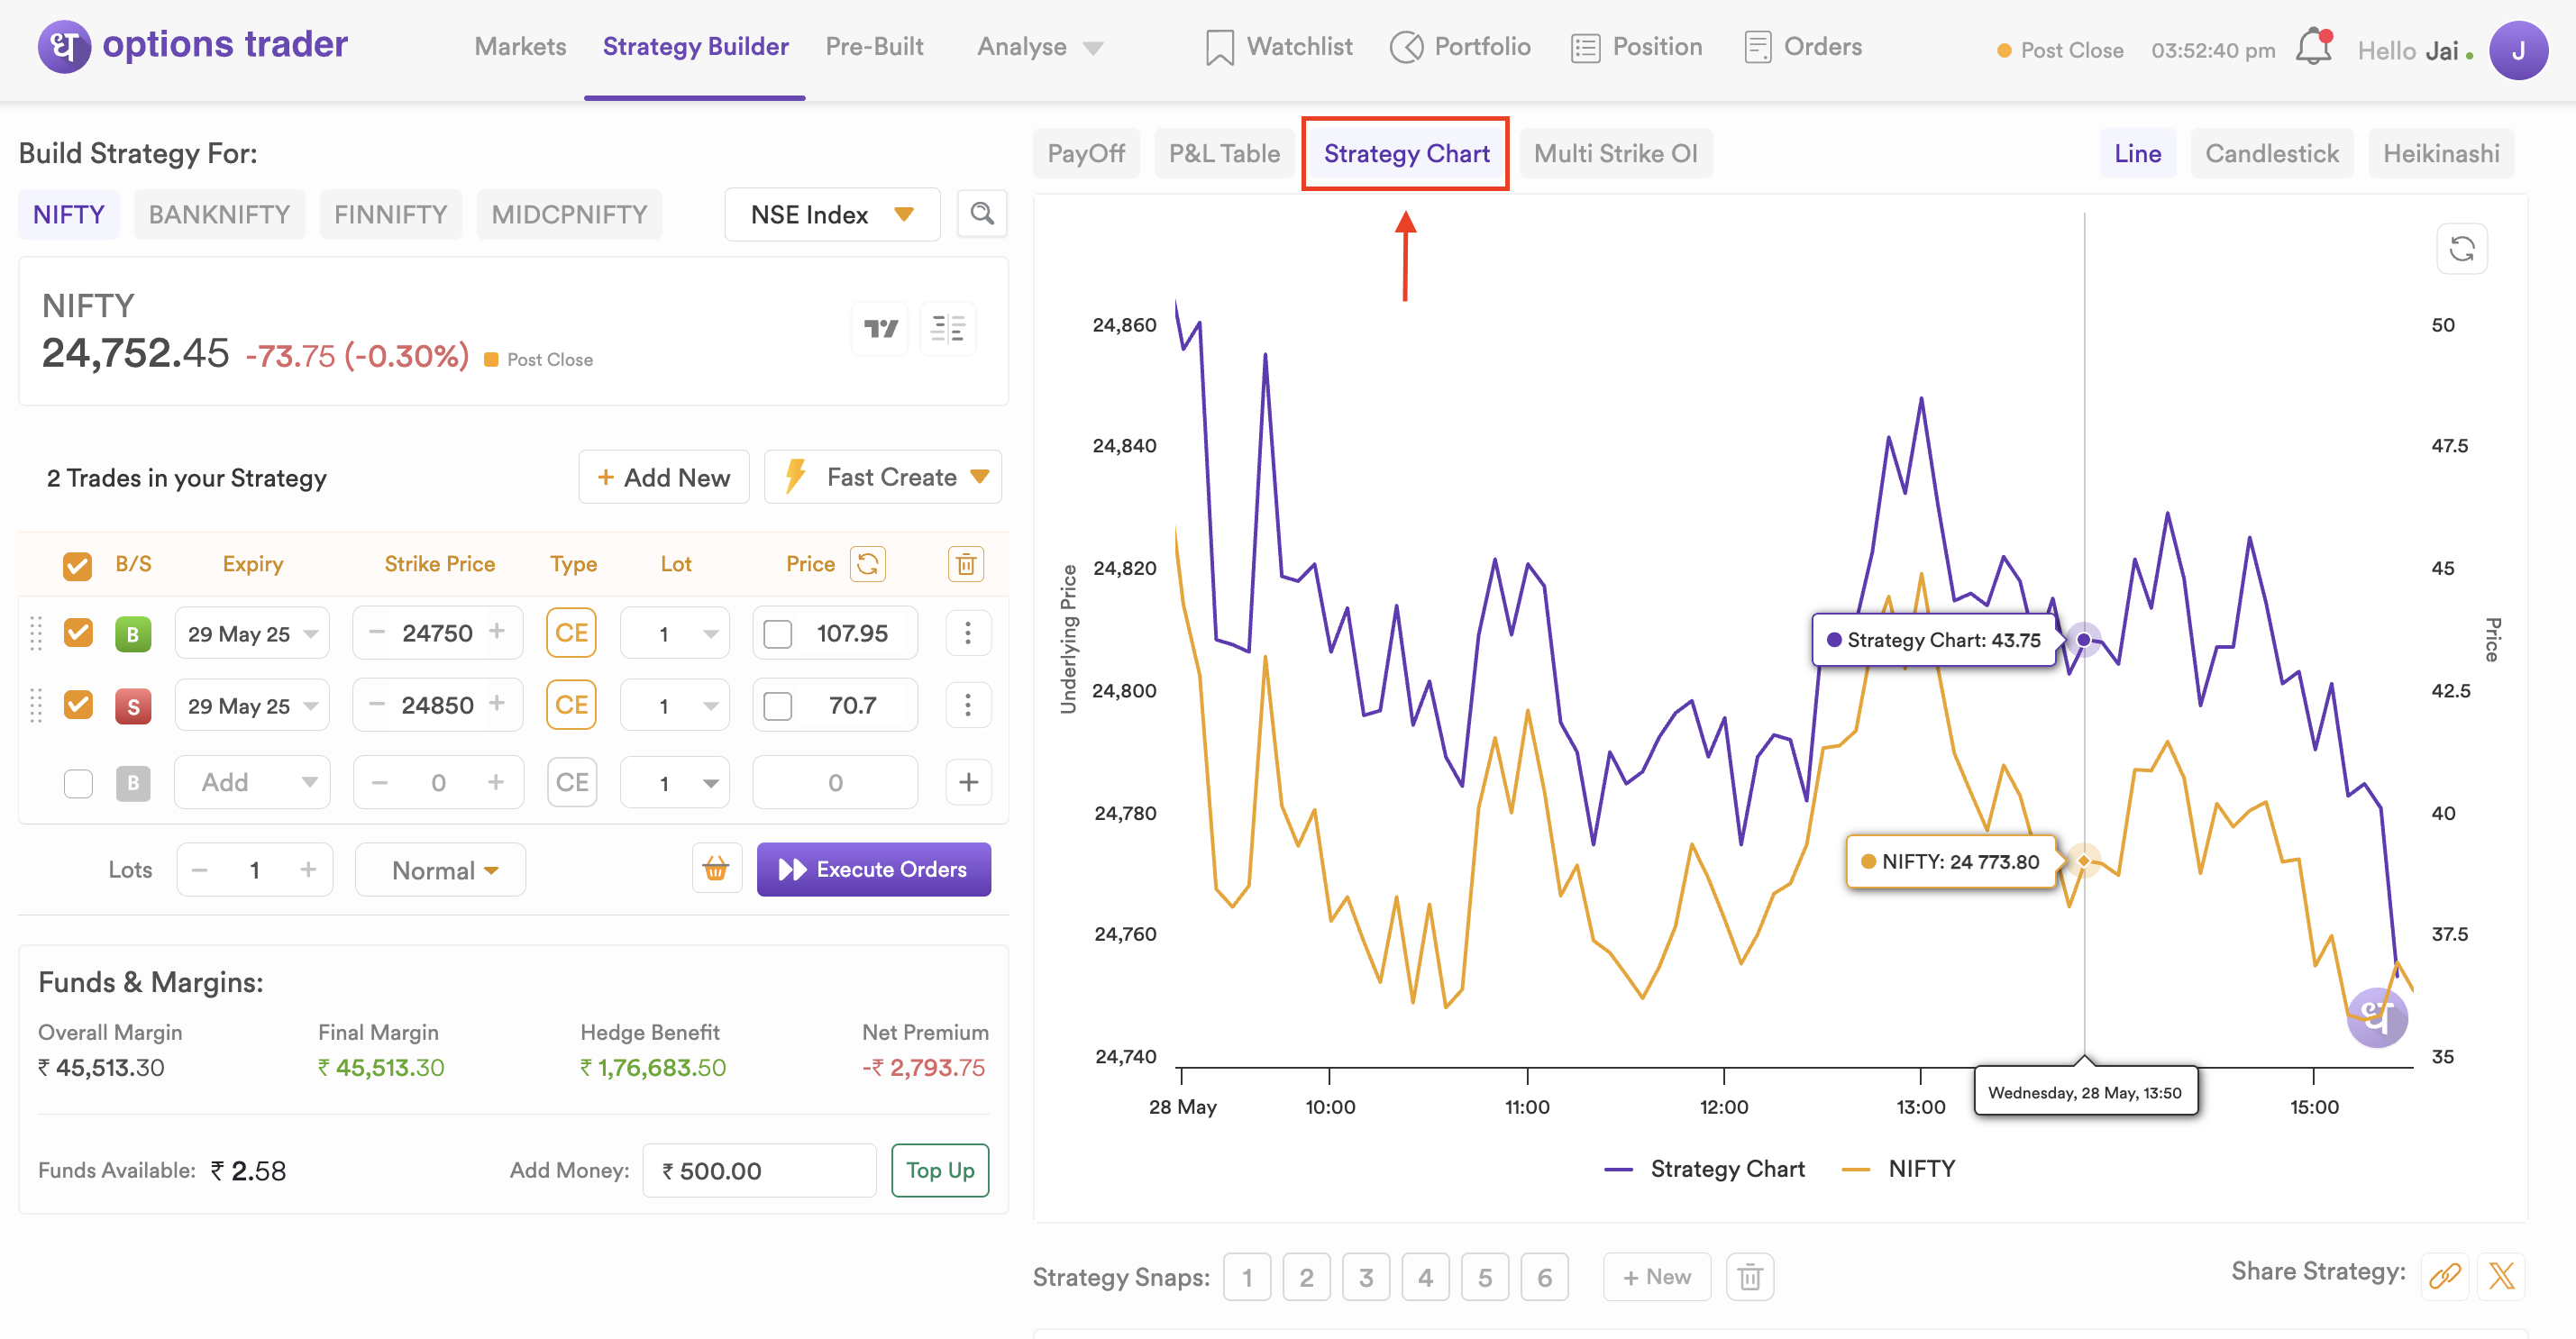2576x1339 pixels.
Task: Toggle NIFTY legend swatch
Action: pyautogui.click(x=1856, y=1169)
